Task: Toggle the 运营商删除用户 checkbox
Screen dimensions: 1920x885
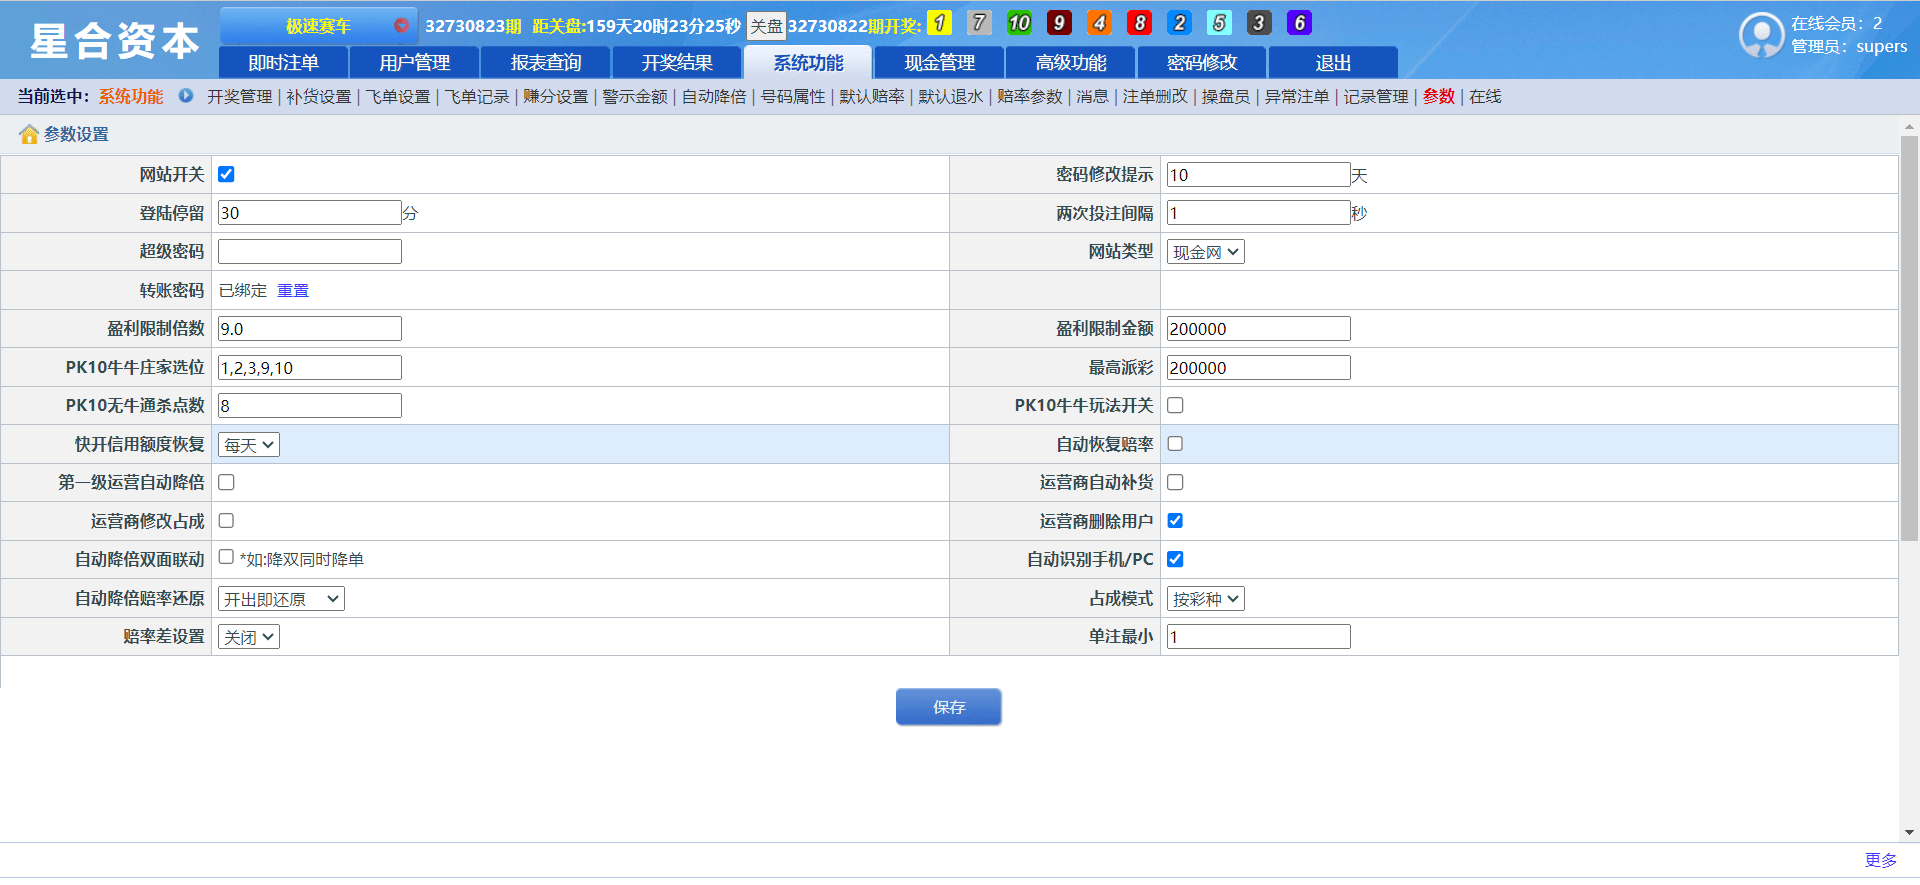Action: pos(1176,520)
